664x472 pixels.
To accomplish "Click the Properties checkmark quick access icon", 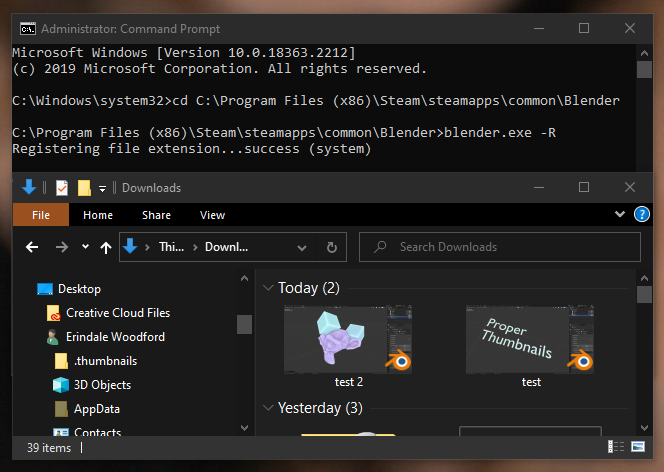I will point(62,188).
